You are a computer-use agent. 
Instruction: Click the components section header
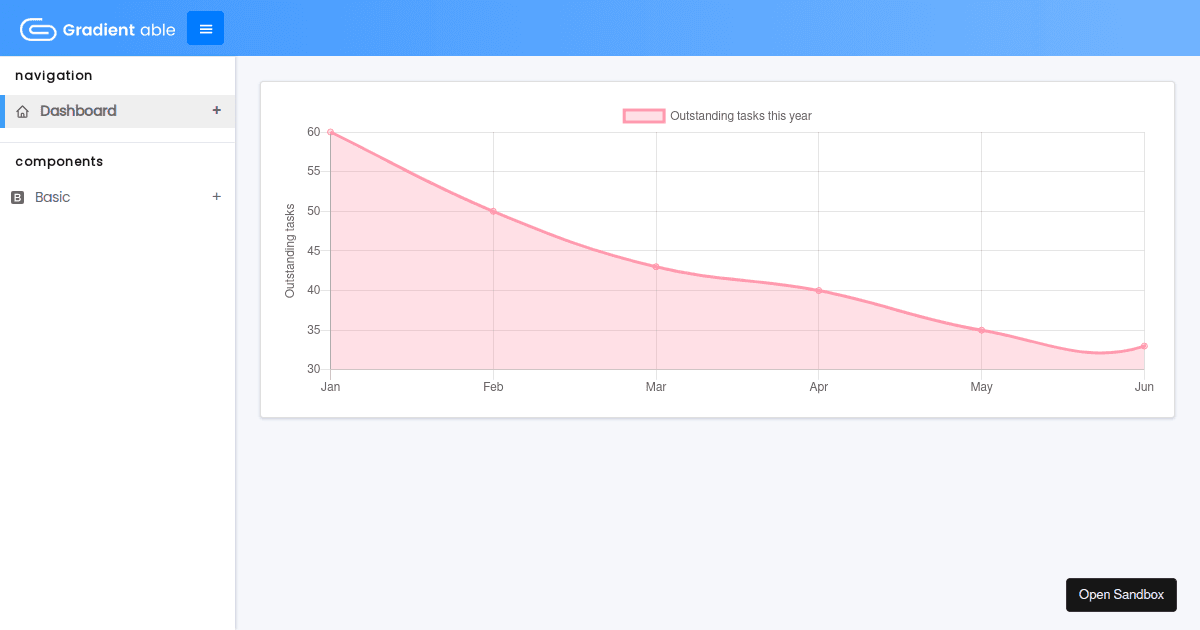pos(59,161)
